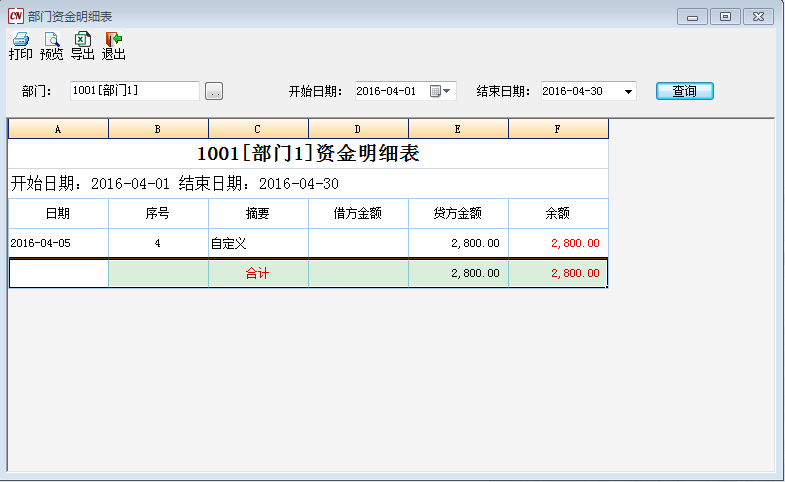Image resolution: width=785 pixels, height=482 pixels.
Task: Click the 打印 print icon
Action: (21, 46)
